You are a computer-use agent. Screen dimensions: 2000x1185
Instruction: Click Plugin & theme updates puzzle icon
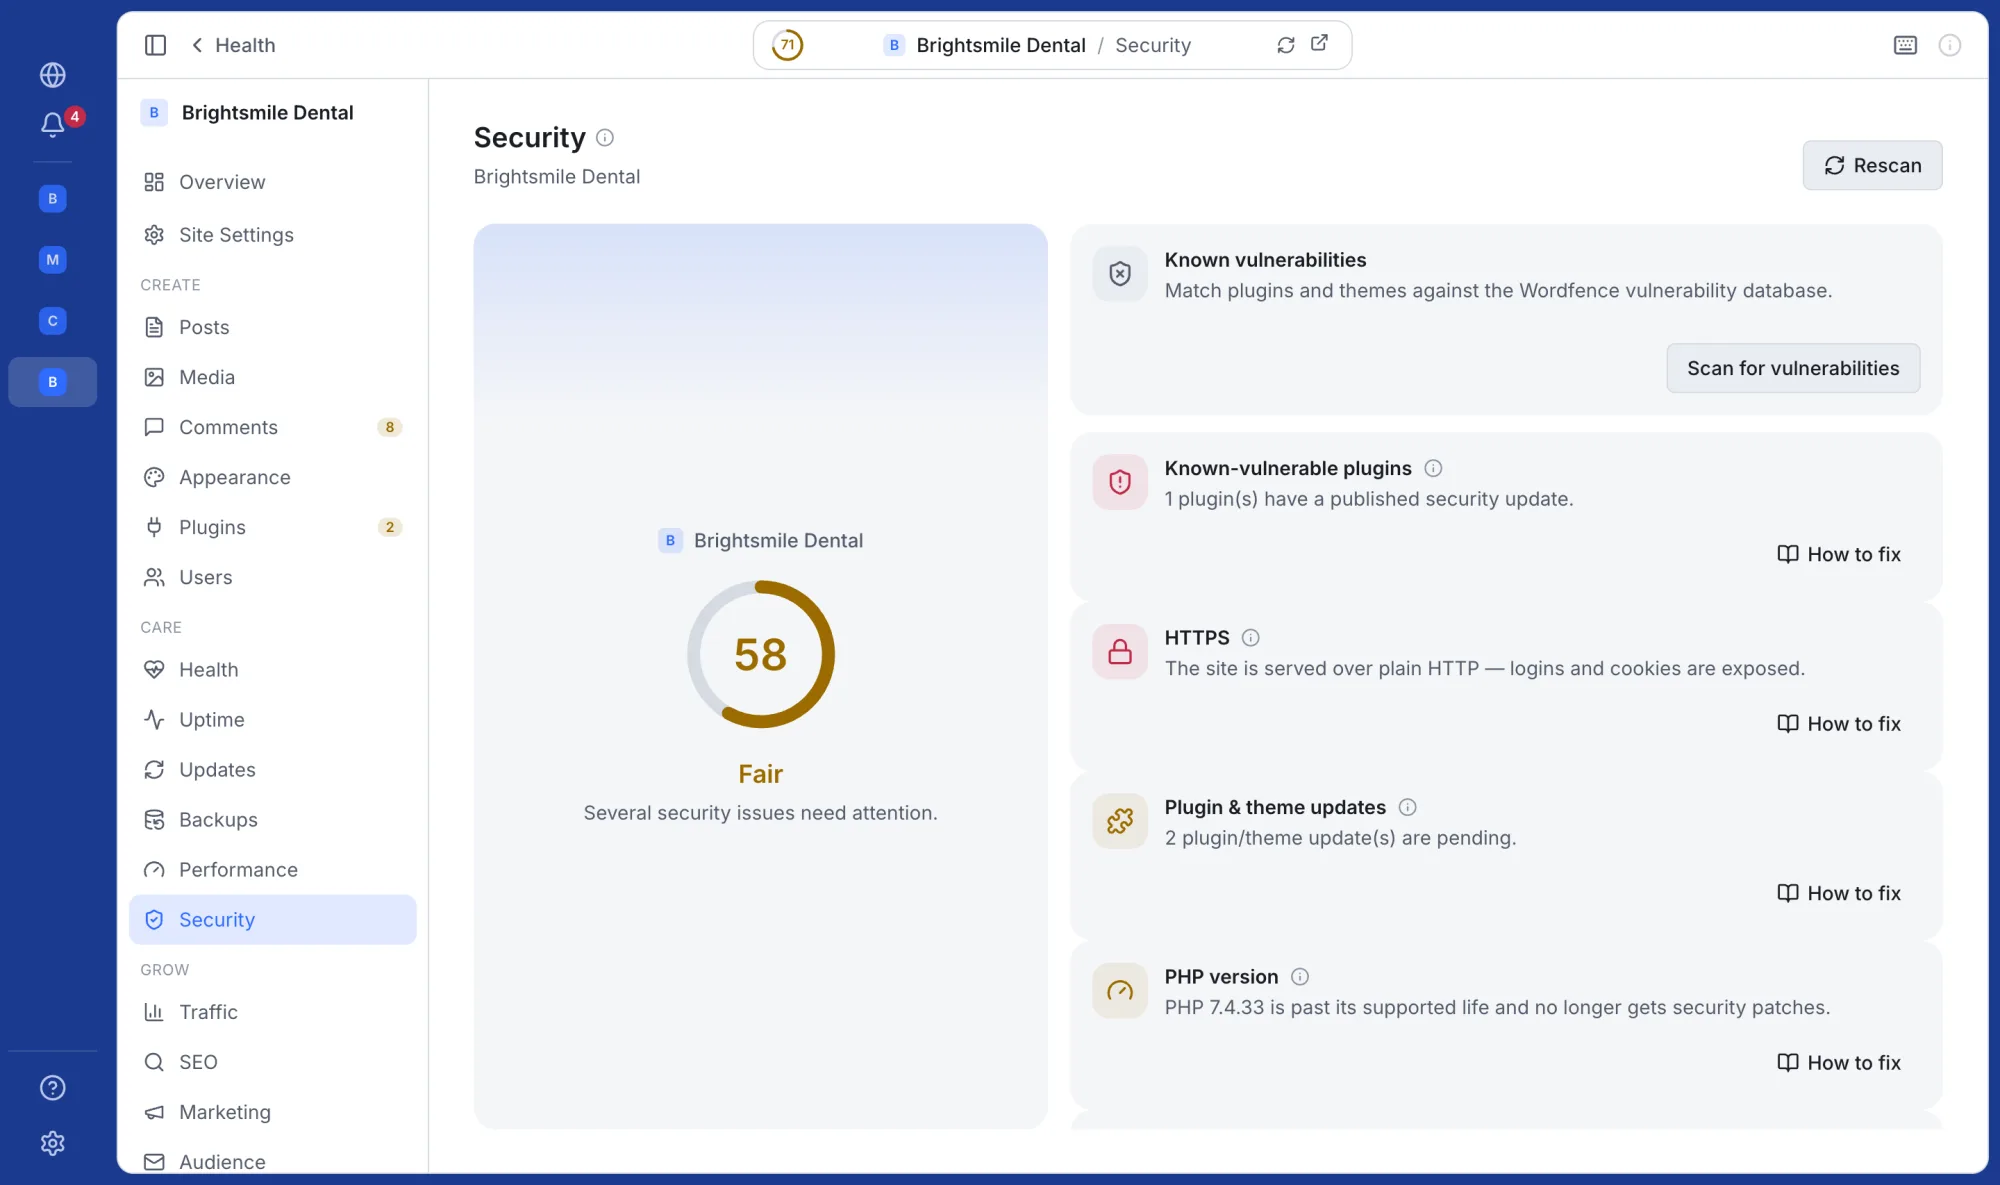tap(1120, 821)
